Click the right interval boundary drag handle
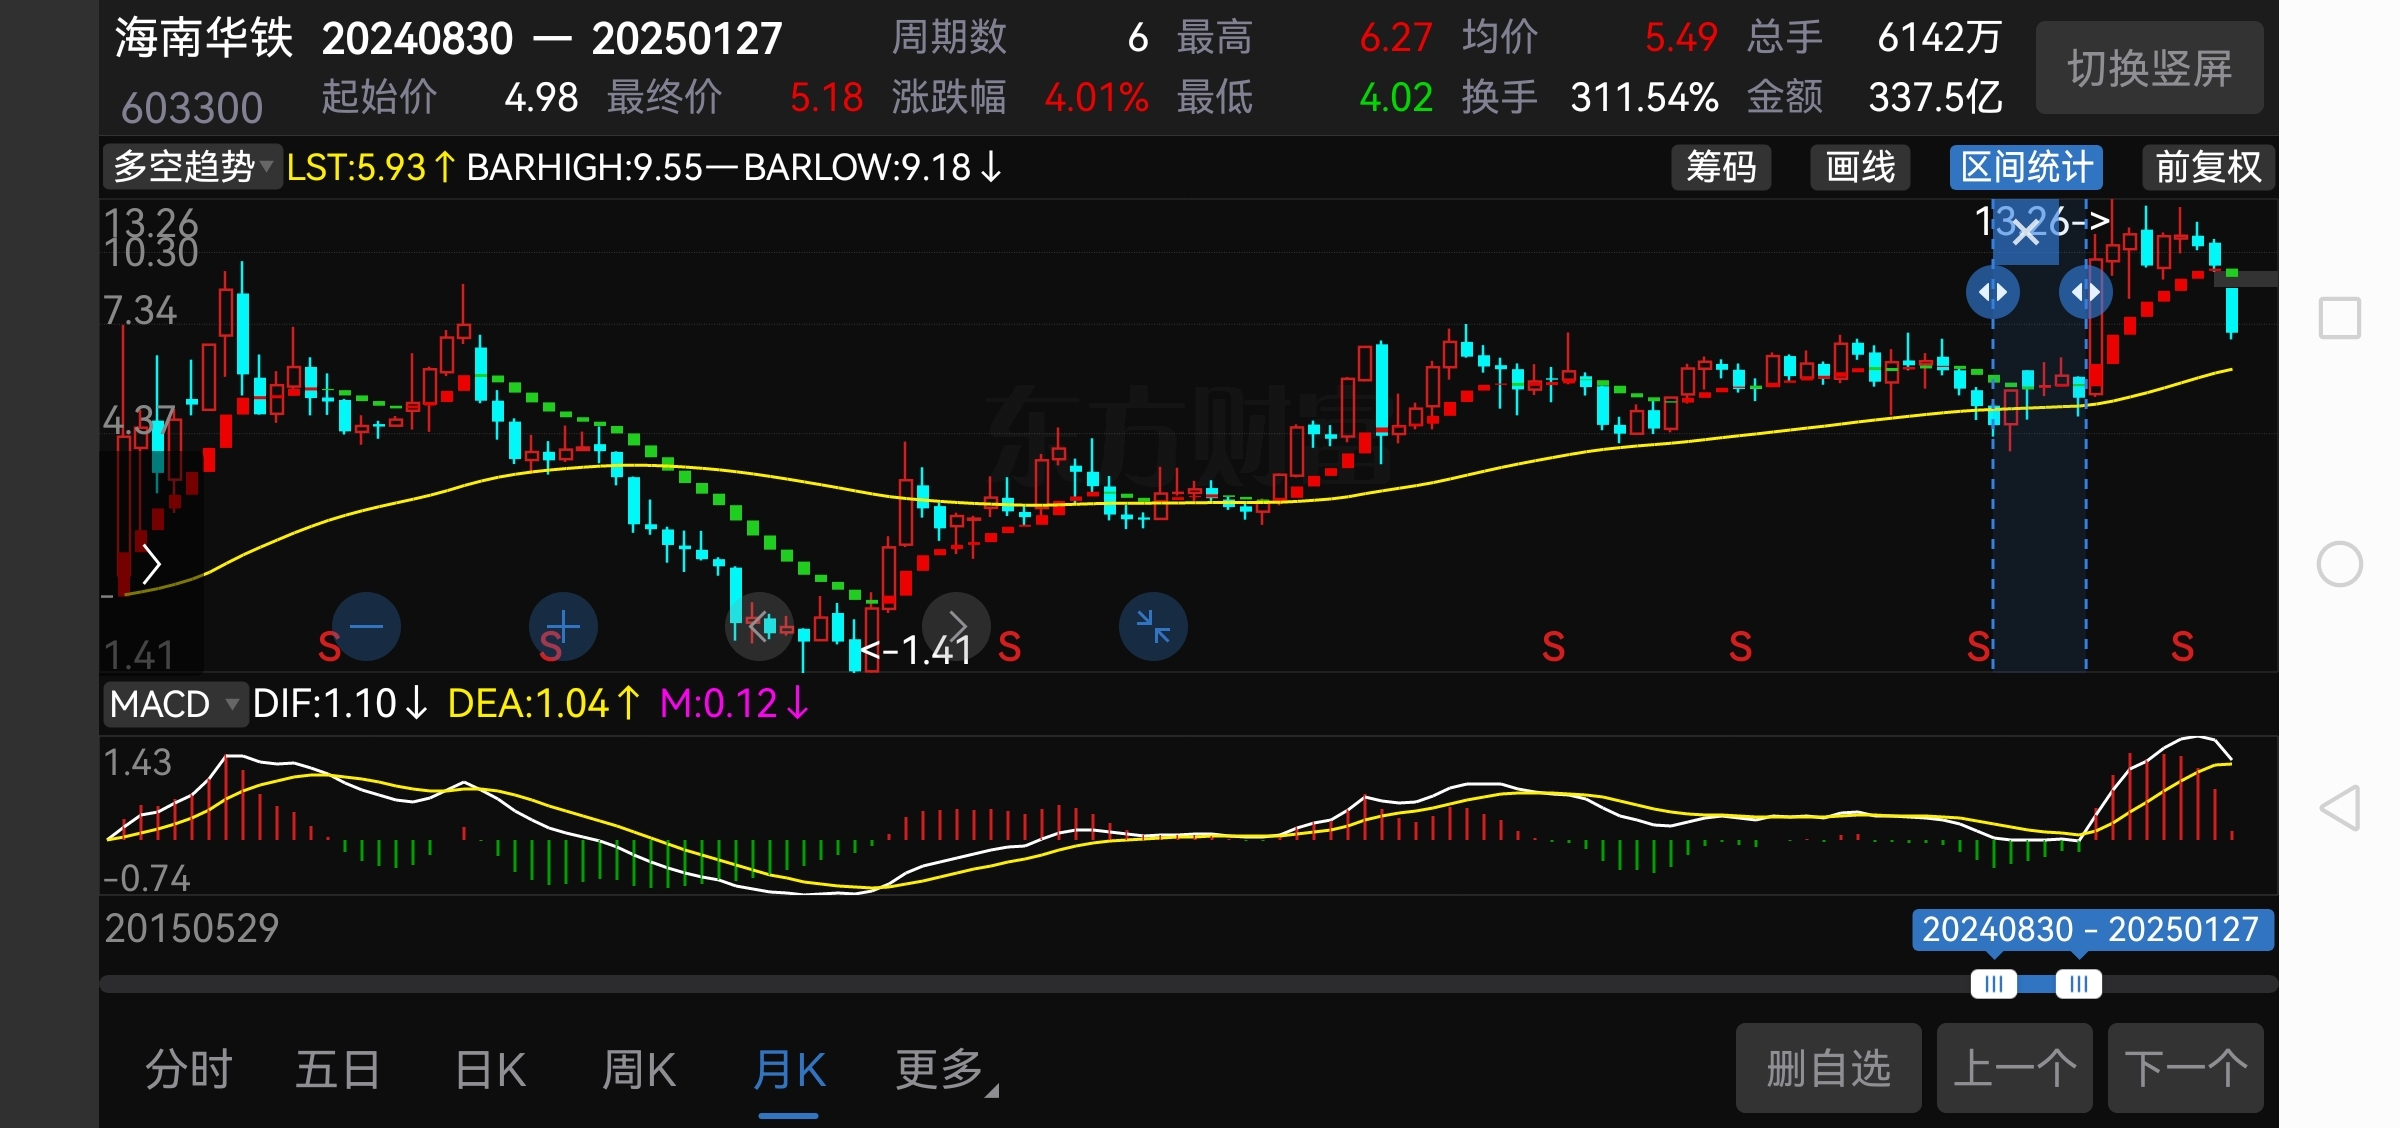 [2085, 292]
